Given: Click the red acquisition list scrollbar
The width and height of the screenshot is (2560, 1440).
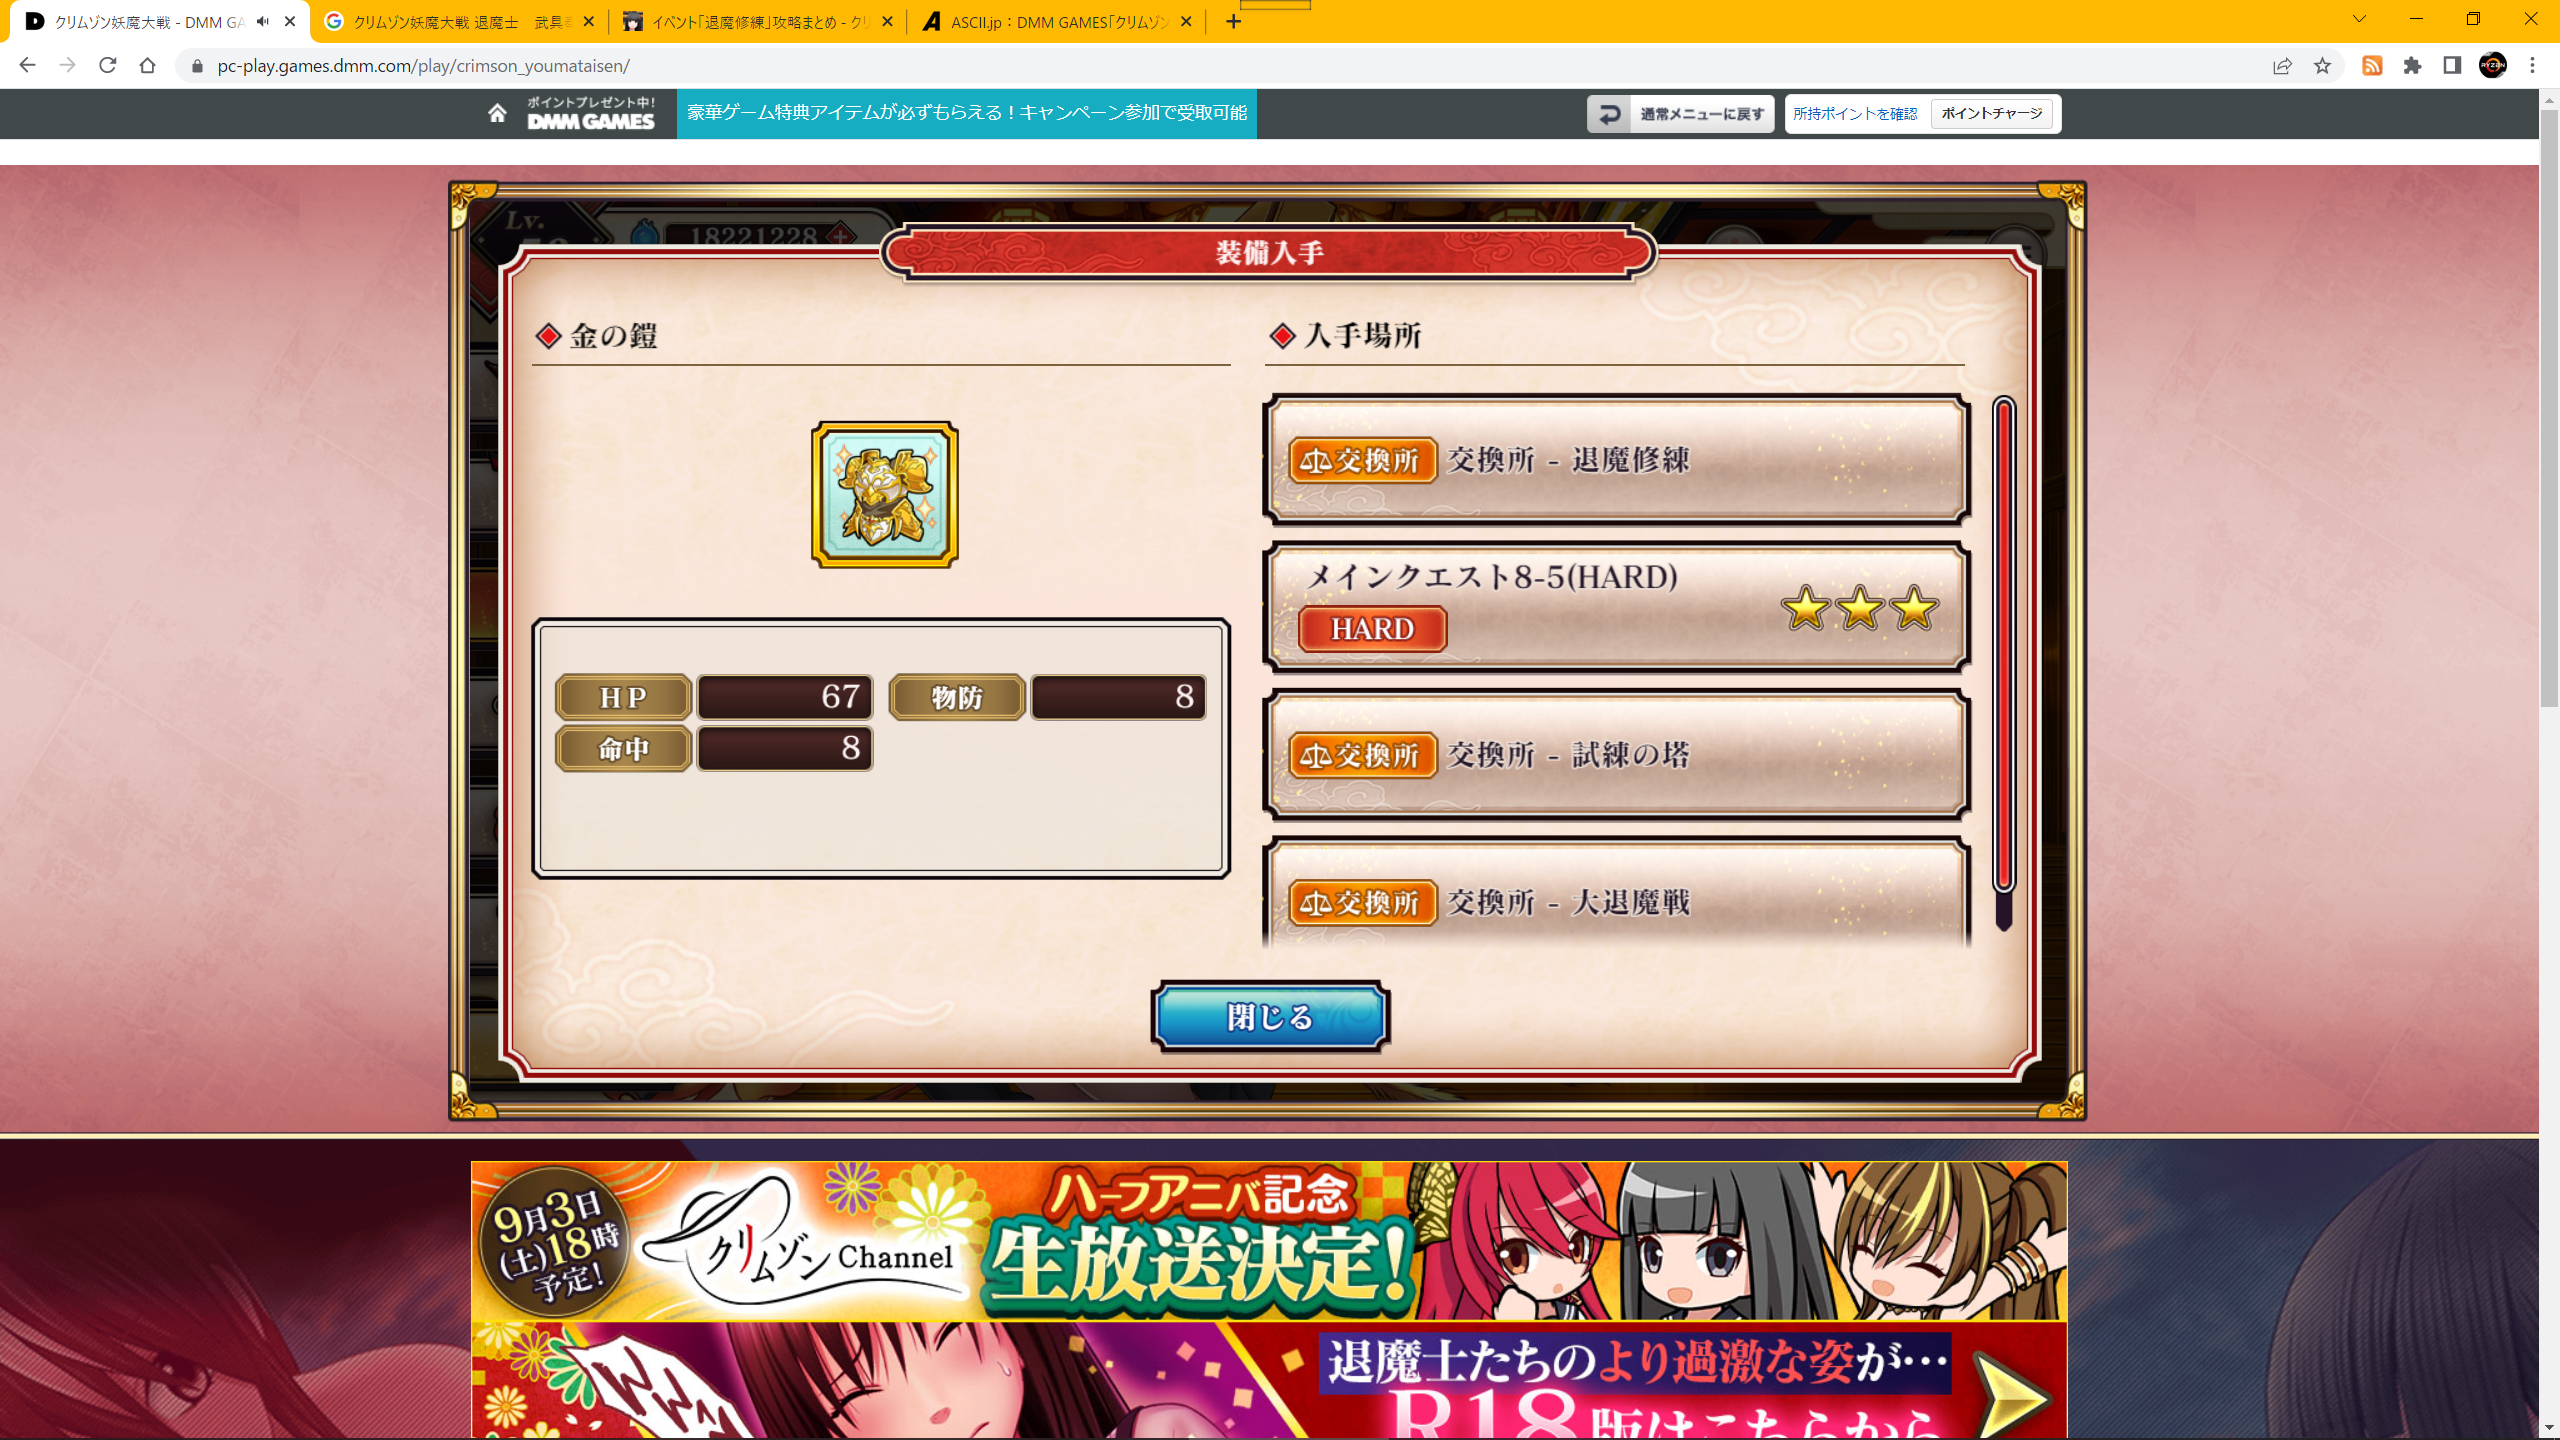Looking at the screenshot, I should pyautogui.click(x=2003, y=645).
